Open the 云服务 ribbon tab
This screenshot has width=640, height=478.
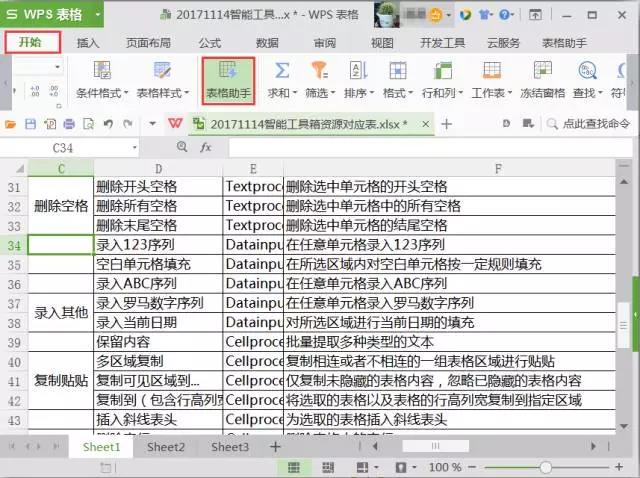[x=503, y=43]
